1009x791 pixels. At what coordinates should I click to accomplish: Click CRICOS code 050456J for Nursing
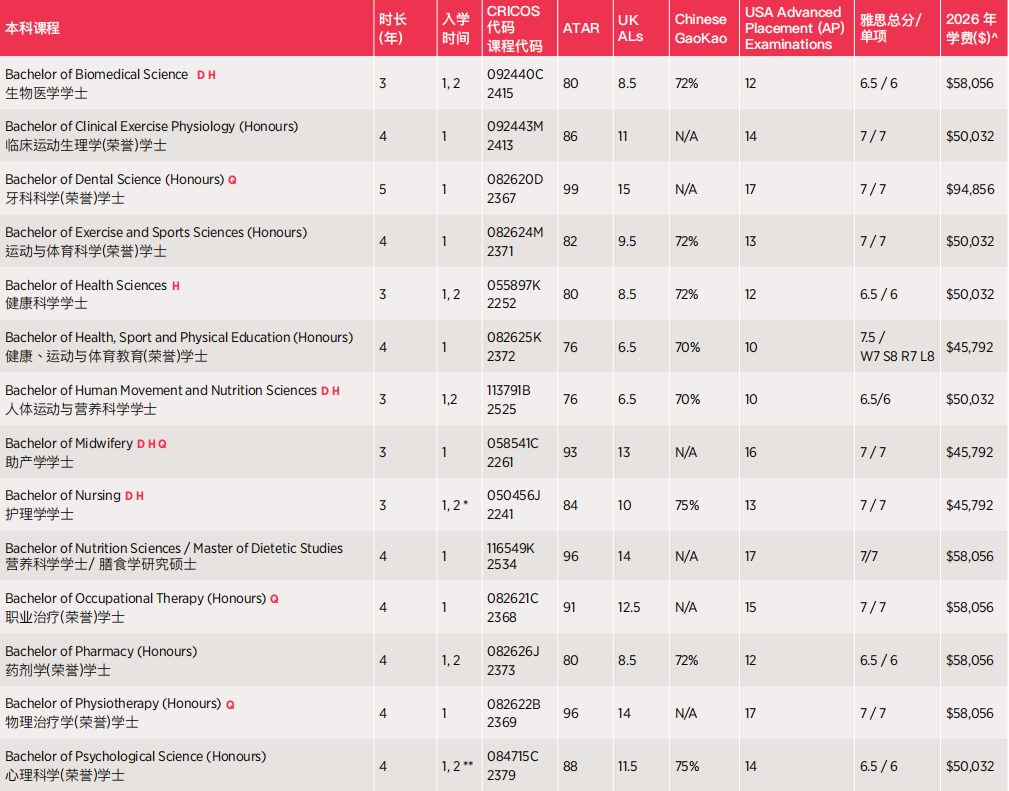pyautogui.click(x=514, y=496)
